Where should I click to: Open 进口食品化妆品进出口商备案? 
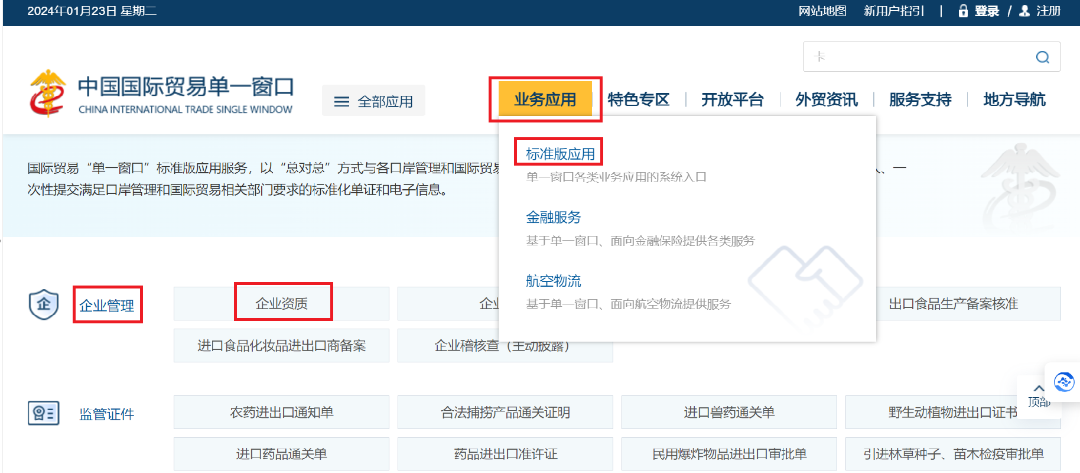point(282,346)
